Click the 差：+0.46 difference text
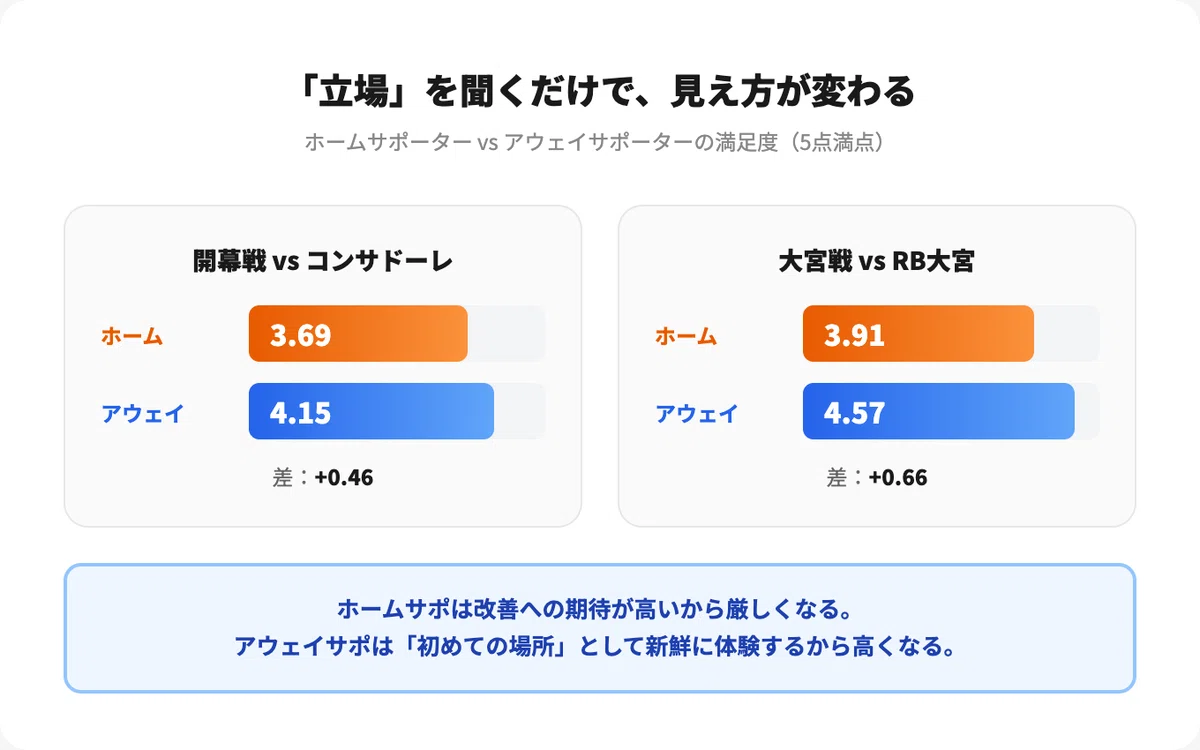Screen dimensions: 1200x750 pyautogui.click(x=323, y=477)
